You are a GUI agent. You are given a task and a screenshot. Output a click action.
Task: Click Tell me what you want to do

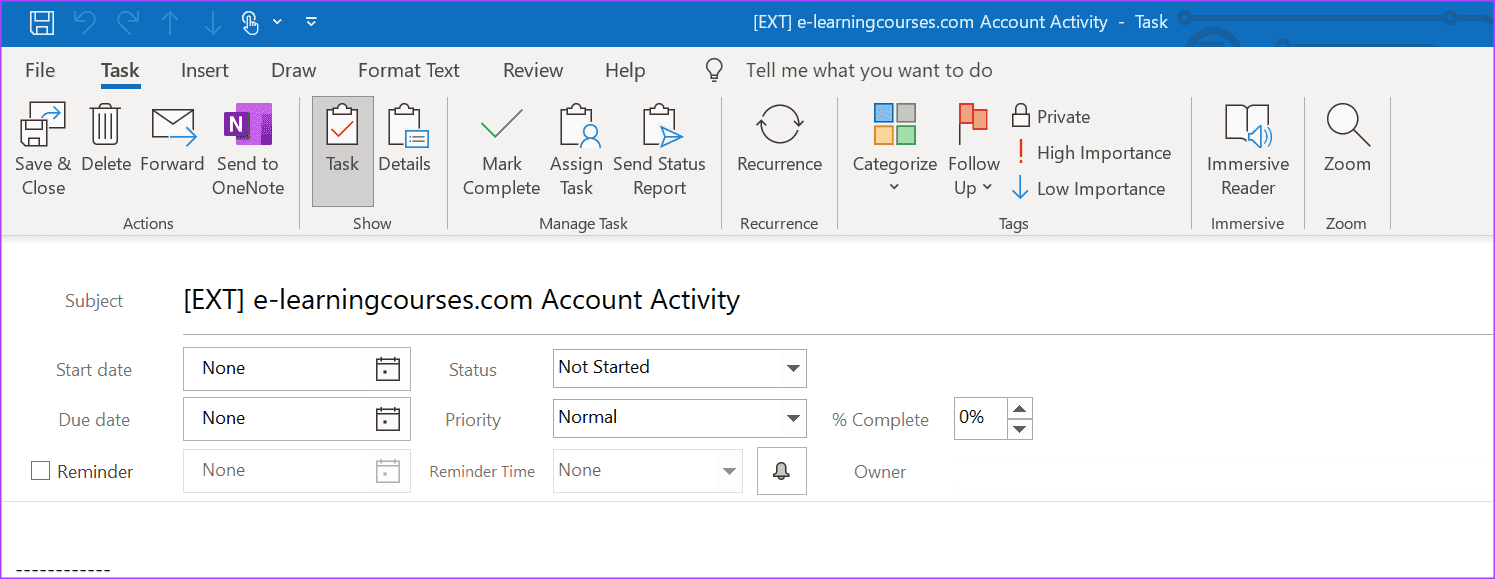click(x=869, y=70)
